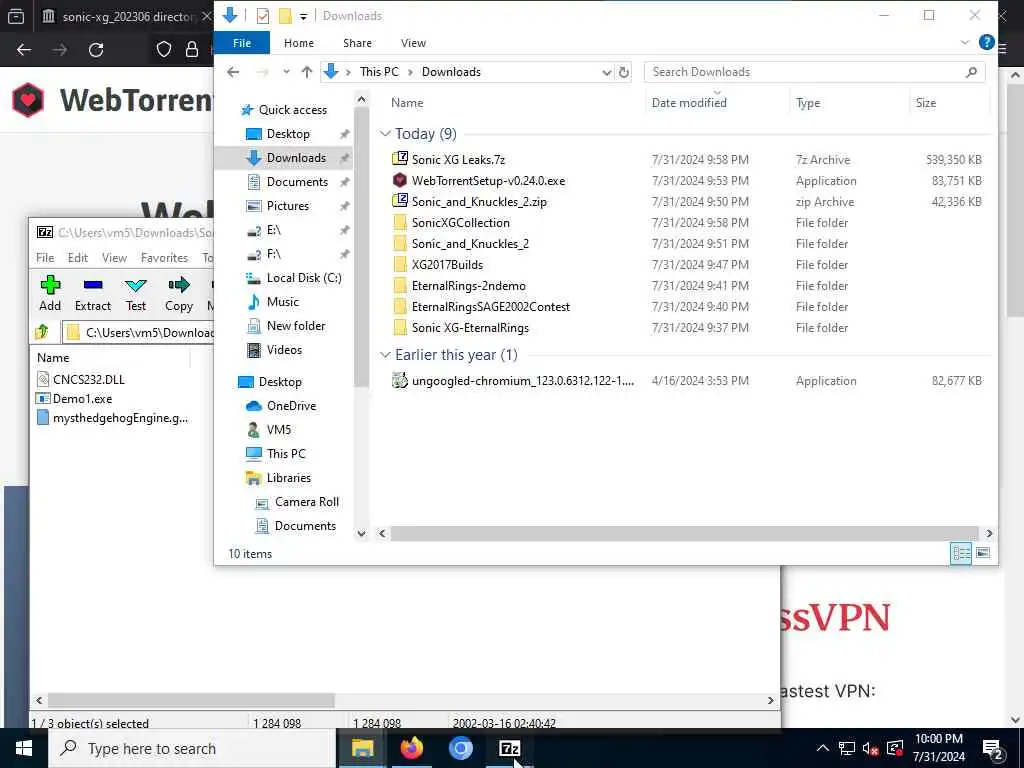Select the ungoogled-chromium installer file
The image size is (1024, 768).
coord(522,381)
